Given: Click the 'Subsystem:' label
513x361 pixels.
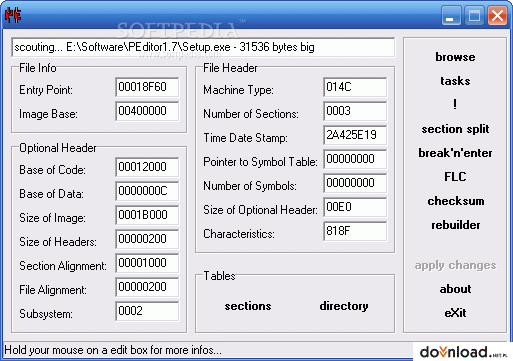Looking at the screenshot, I should pyautogui.click(x=46, y=314).
